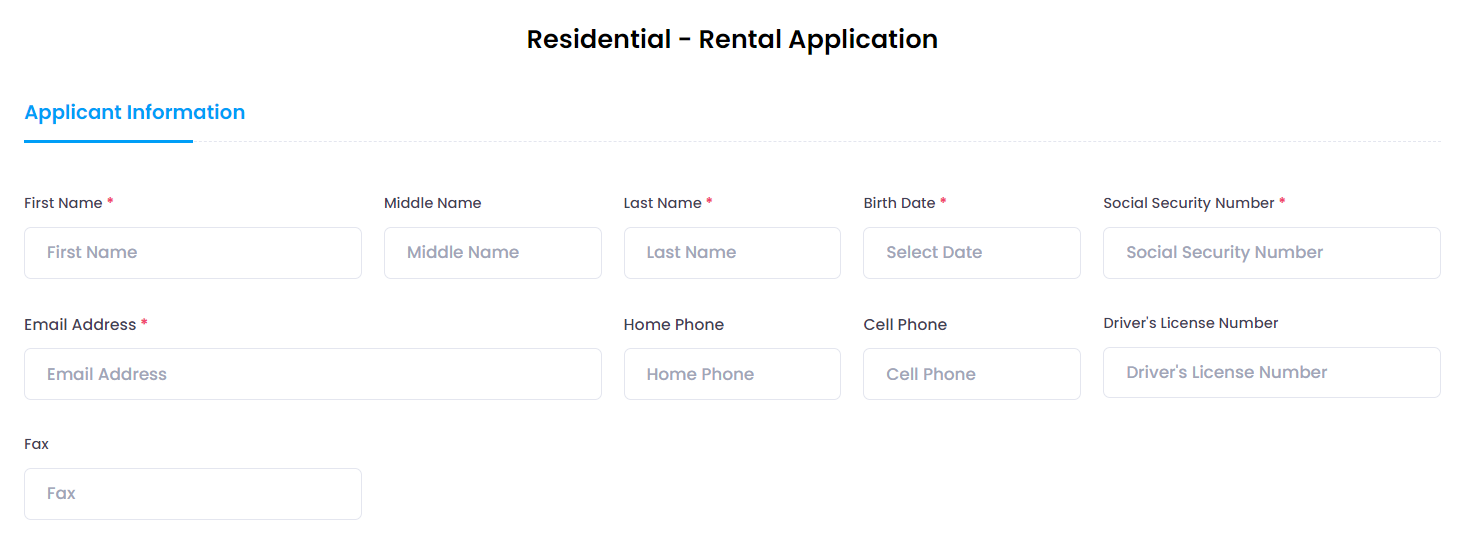Screen dimensions: 1468x535
Task: Click the Social Security Number input
Action: coord(1271,253)
